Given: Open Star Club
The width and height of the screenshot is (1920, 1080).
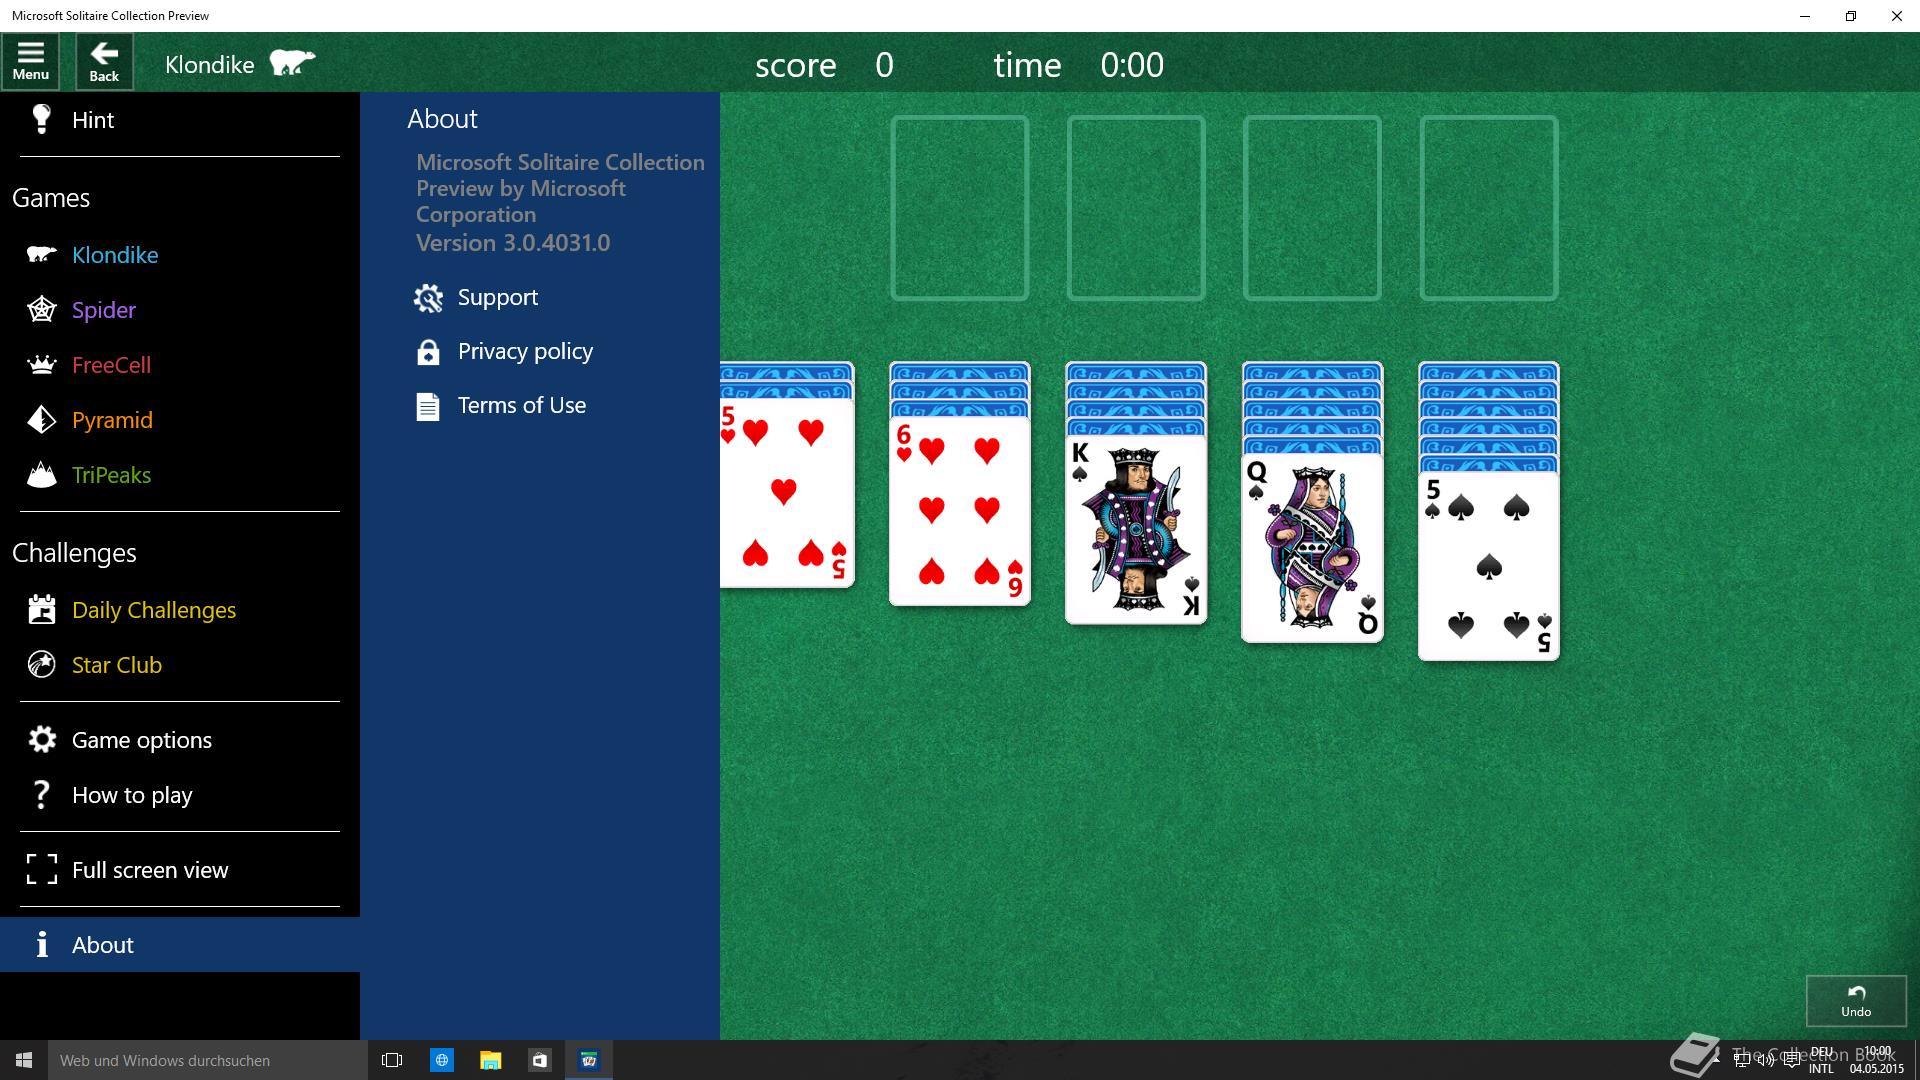Looking at the screenshot, I should click(180, 665).
